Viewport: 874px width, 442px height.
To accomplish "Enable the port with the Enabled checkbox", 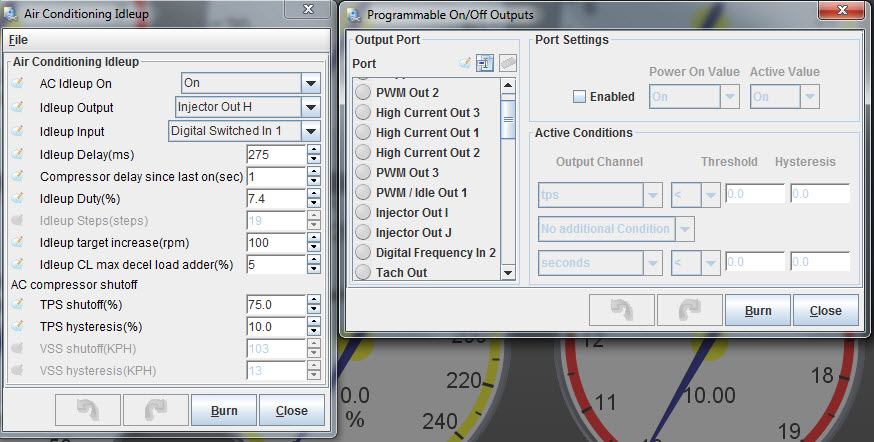I will click(579, 97).
